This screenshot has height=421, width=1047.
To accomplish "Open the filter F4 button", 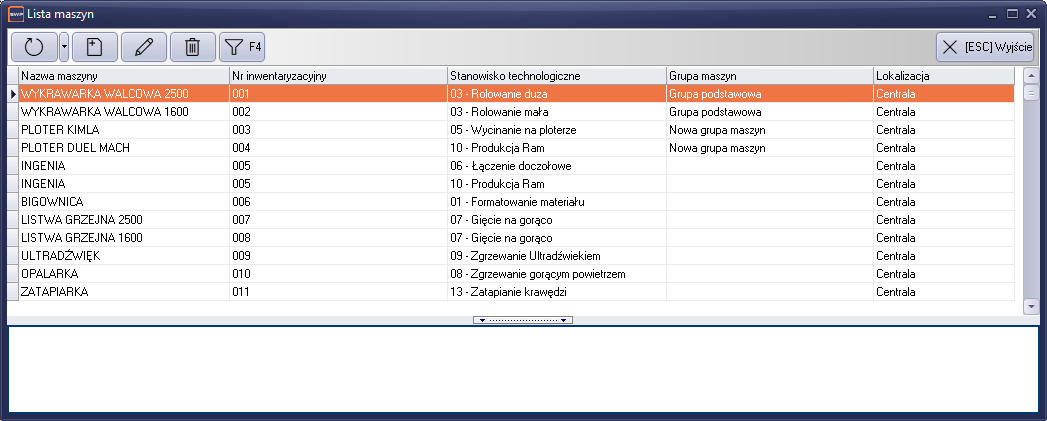I will (x=241, y=46).
